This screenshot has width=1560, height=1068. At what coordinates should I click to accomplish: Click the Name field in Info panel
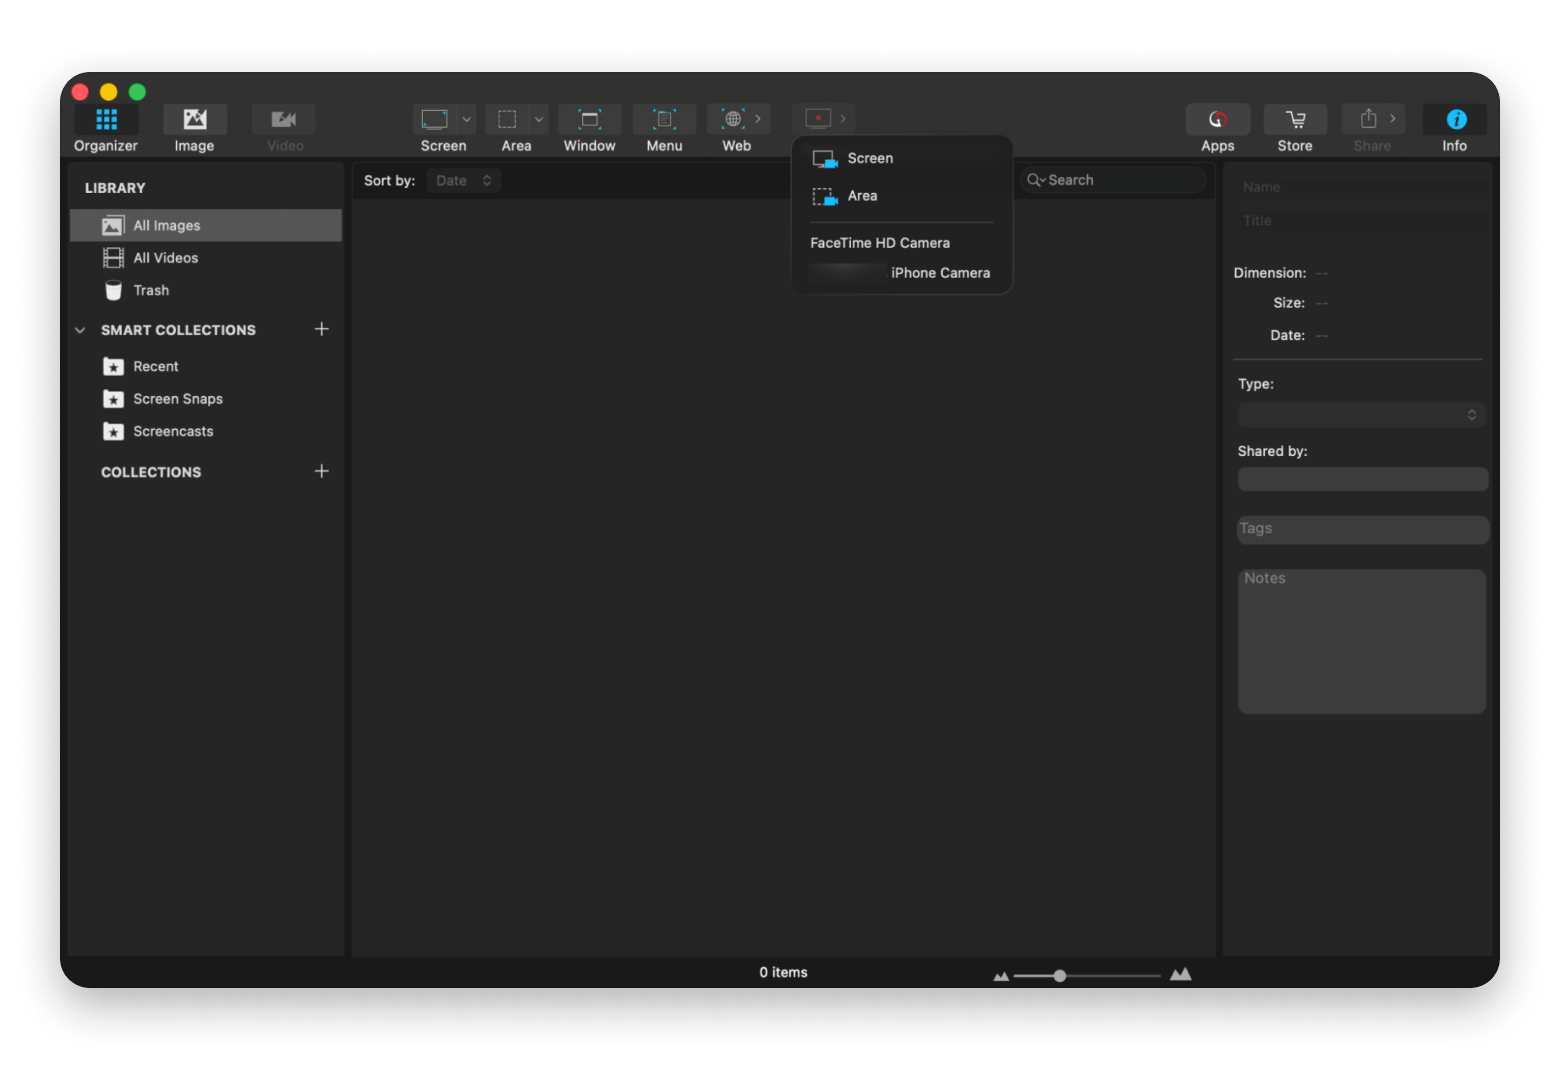[x=1362, y=187]
